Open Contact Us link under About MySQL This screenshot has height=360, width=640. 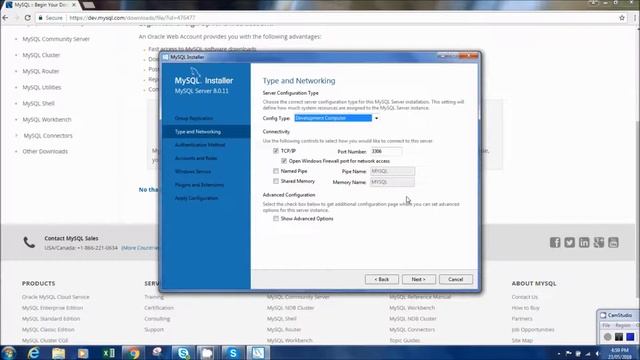click(x=524, y=297)
